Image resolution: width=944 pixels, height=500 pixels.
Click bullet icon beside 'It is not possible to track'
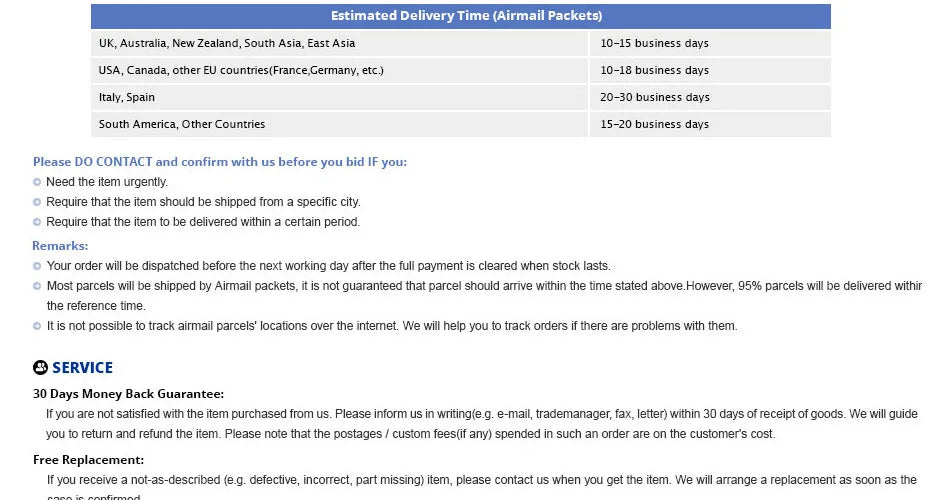[37, 326]
